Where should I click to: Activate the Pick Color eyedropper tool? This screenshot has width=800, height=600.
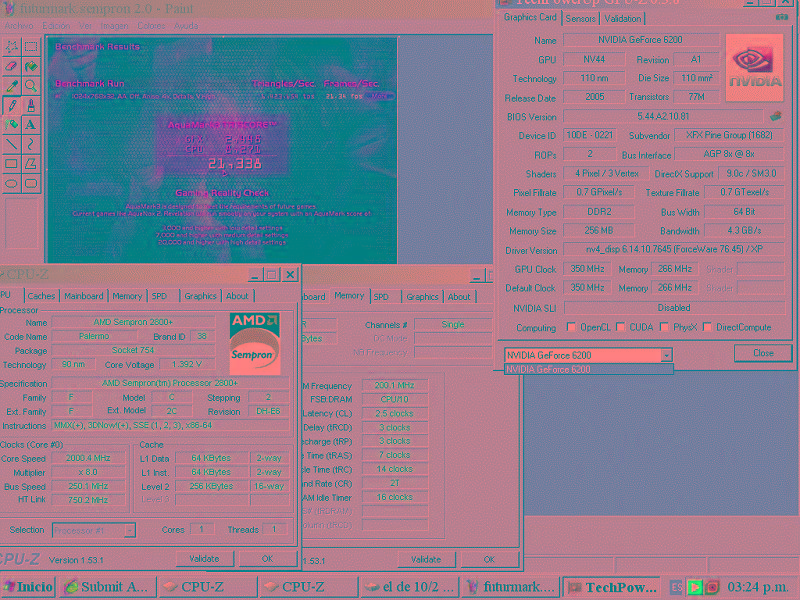[12, 86]
